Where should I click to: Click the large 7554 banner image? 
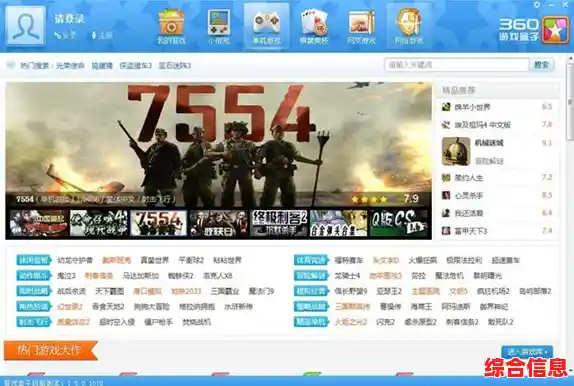pos(219,145)
